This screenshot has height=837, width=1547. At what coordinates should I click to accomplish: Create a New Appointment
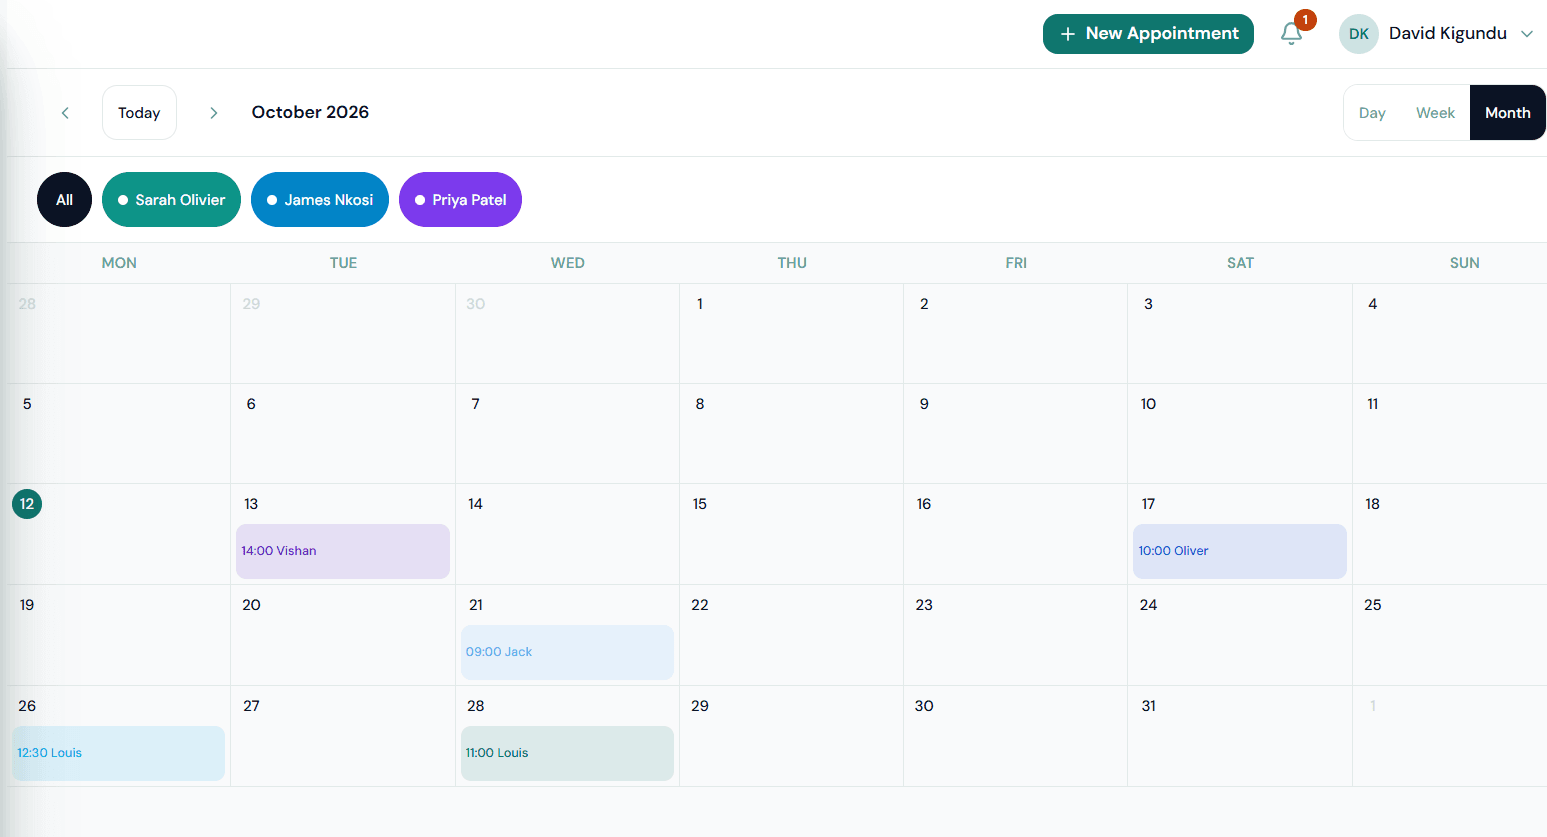tap(1148, 34)
